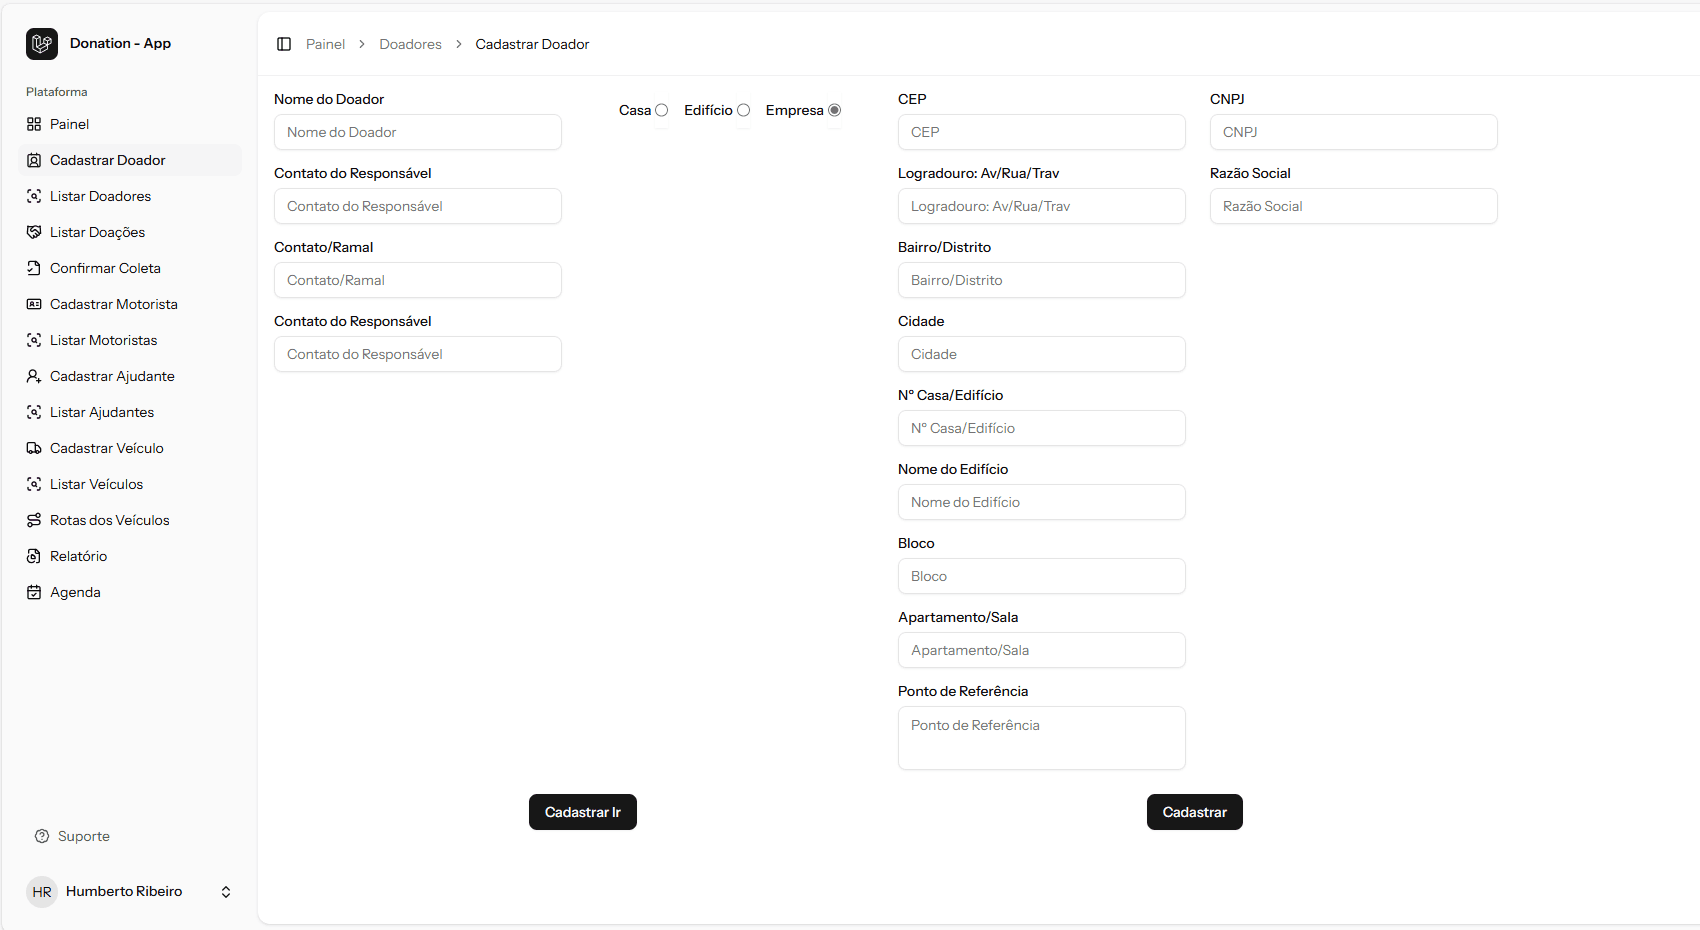Click the Listar Motoristas scan icon
The image size is (1700, 930).
coord(34,340)
